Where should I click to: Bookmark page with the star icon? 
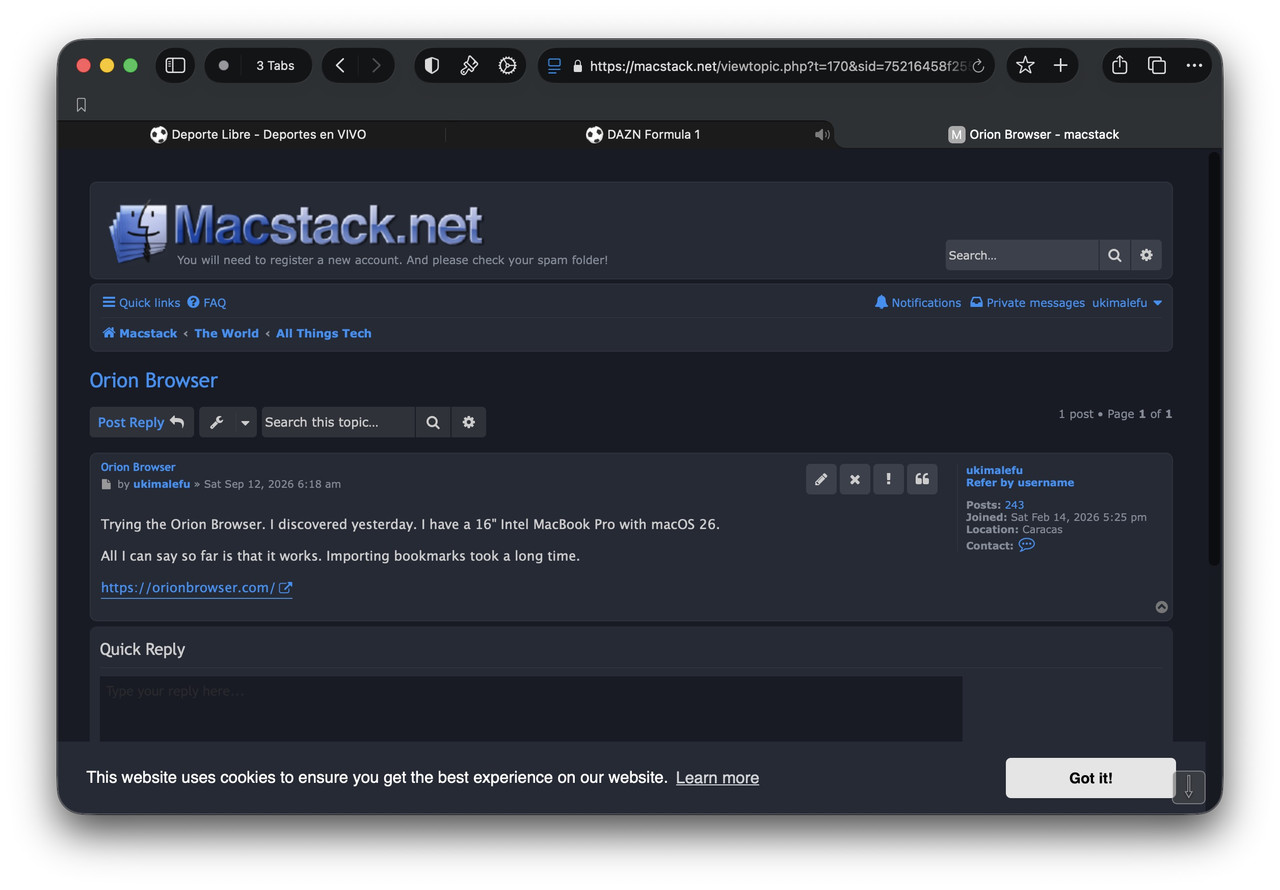click(x=1025, y=65)
